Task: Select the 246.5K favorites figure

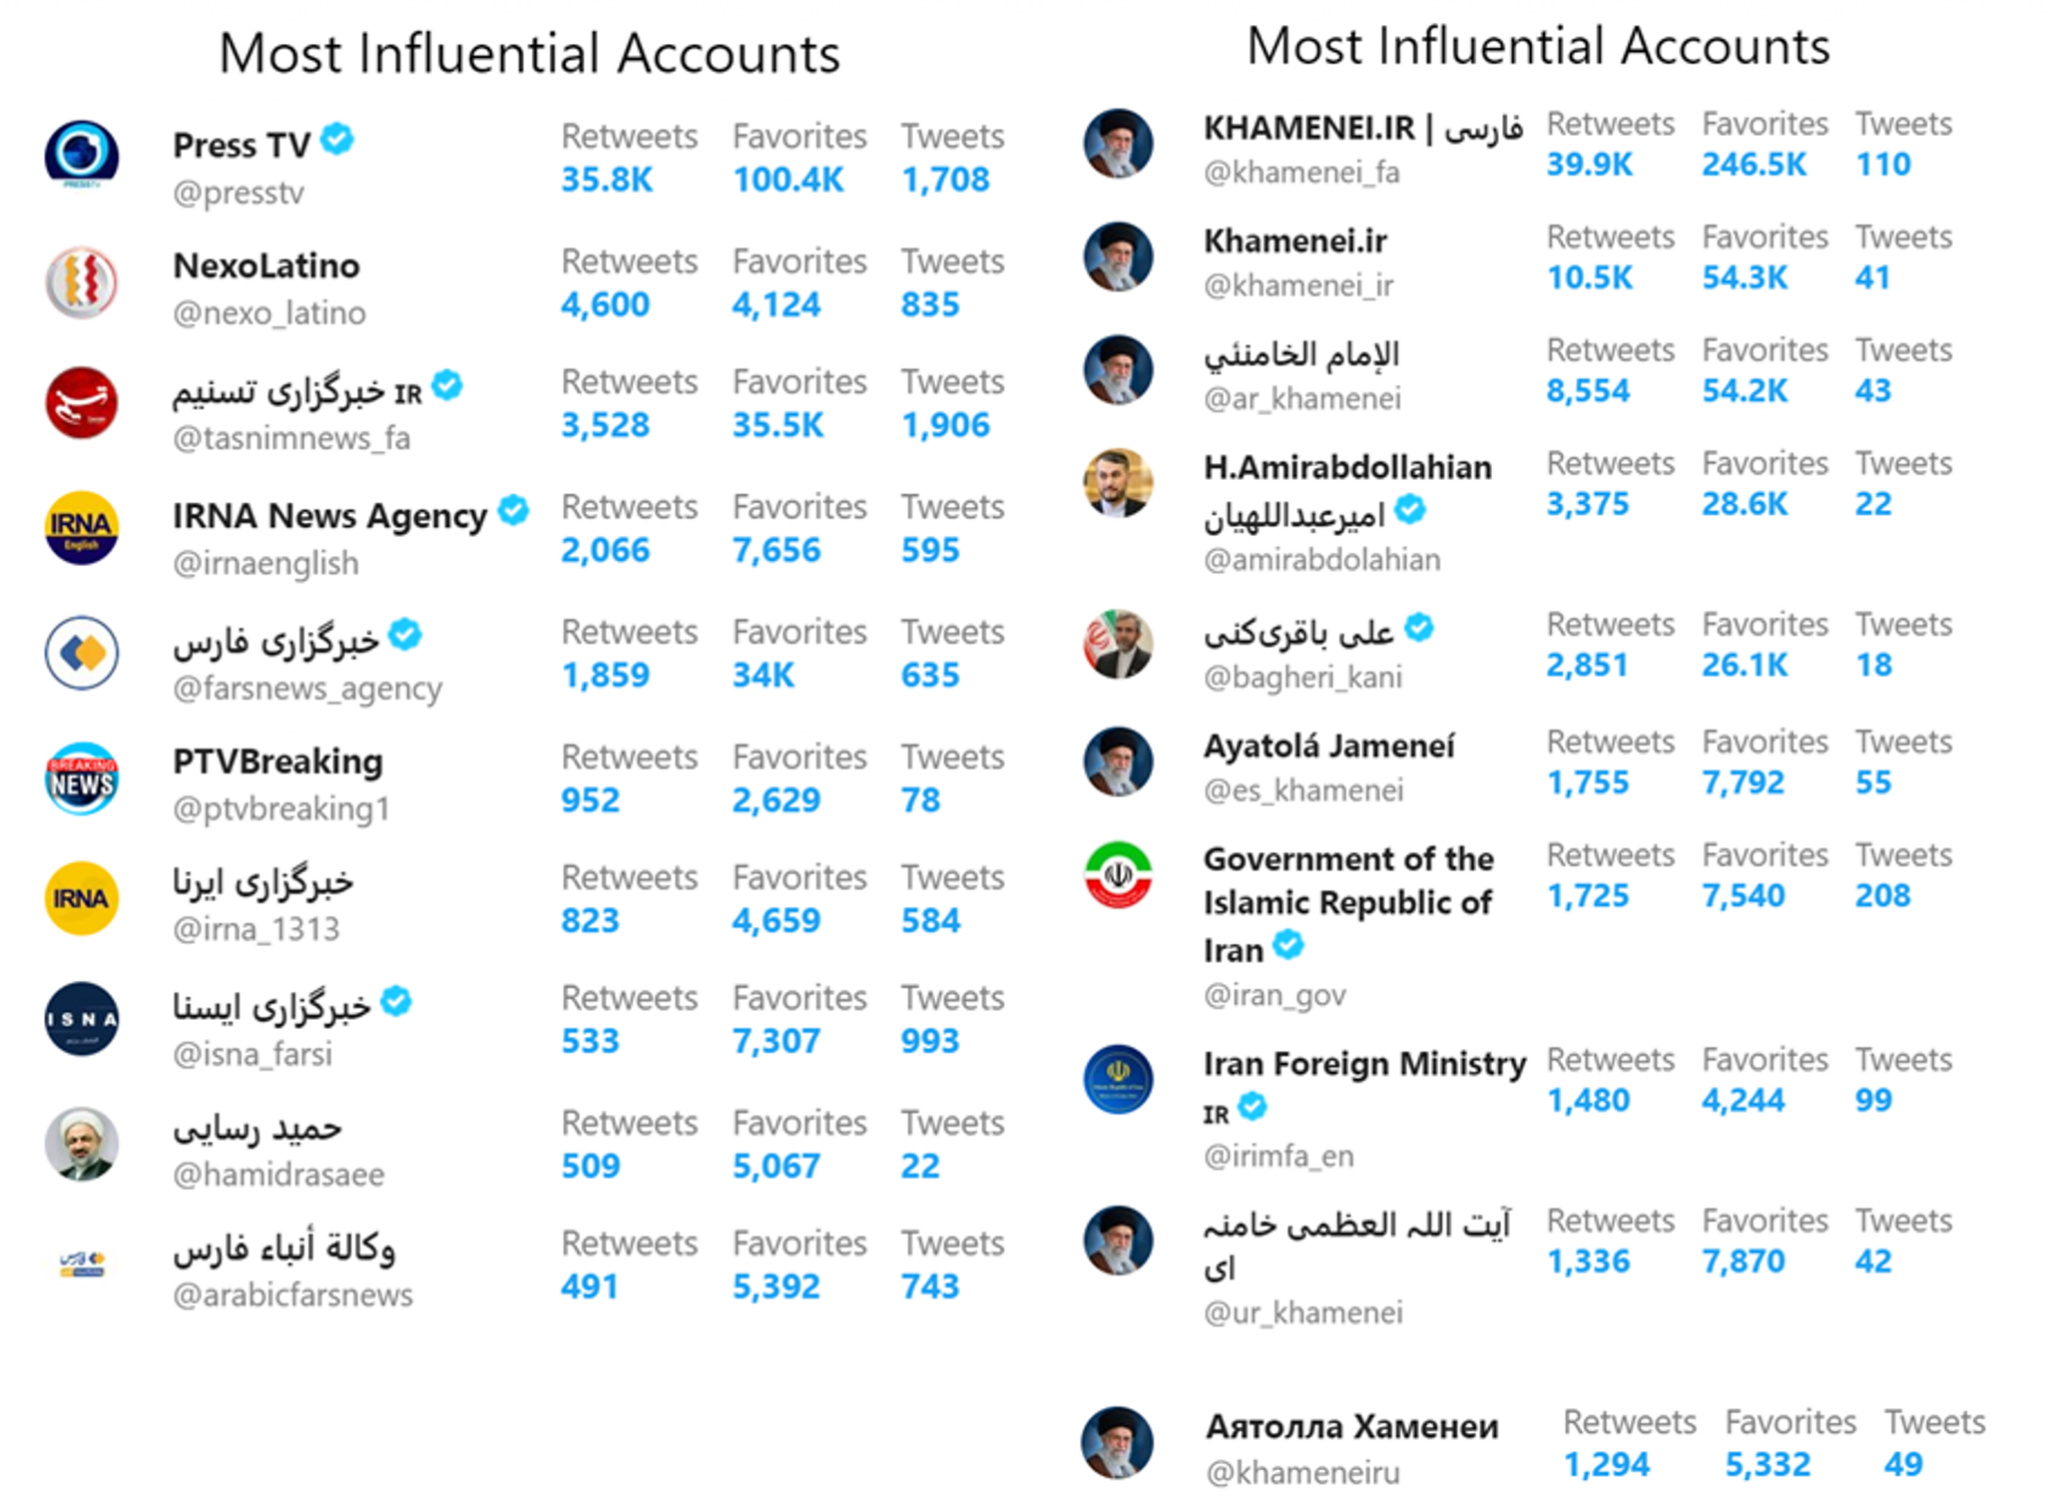Action: click(x=1754, y=164)
